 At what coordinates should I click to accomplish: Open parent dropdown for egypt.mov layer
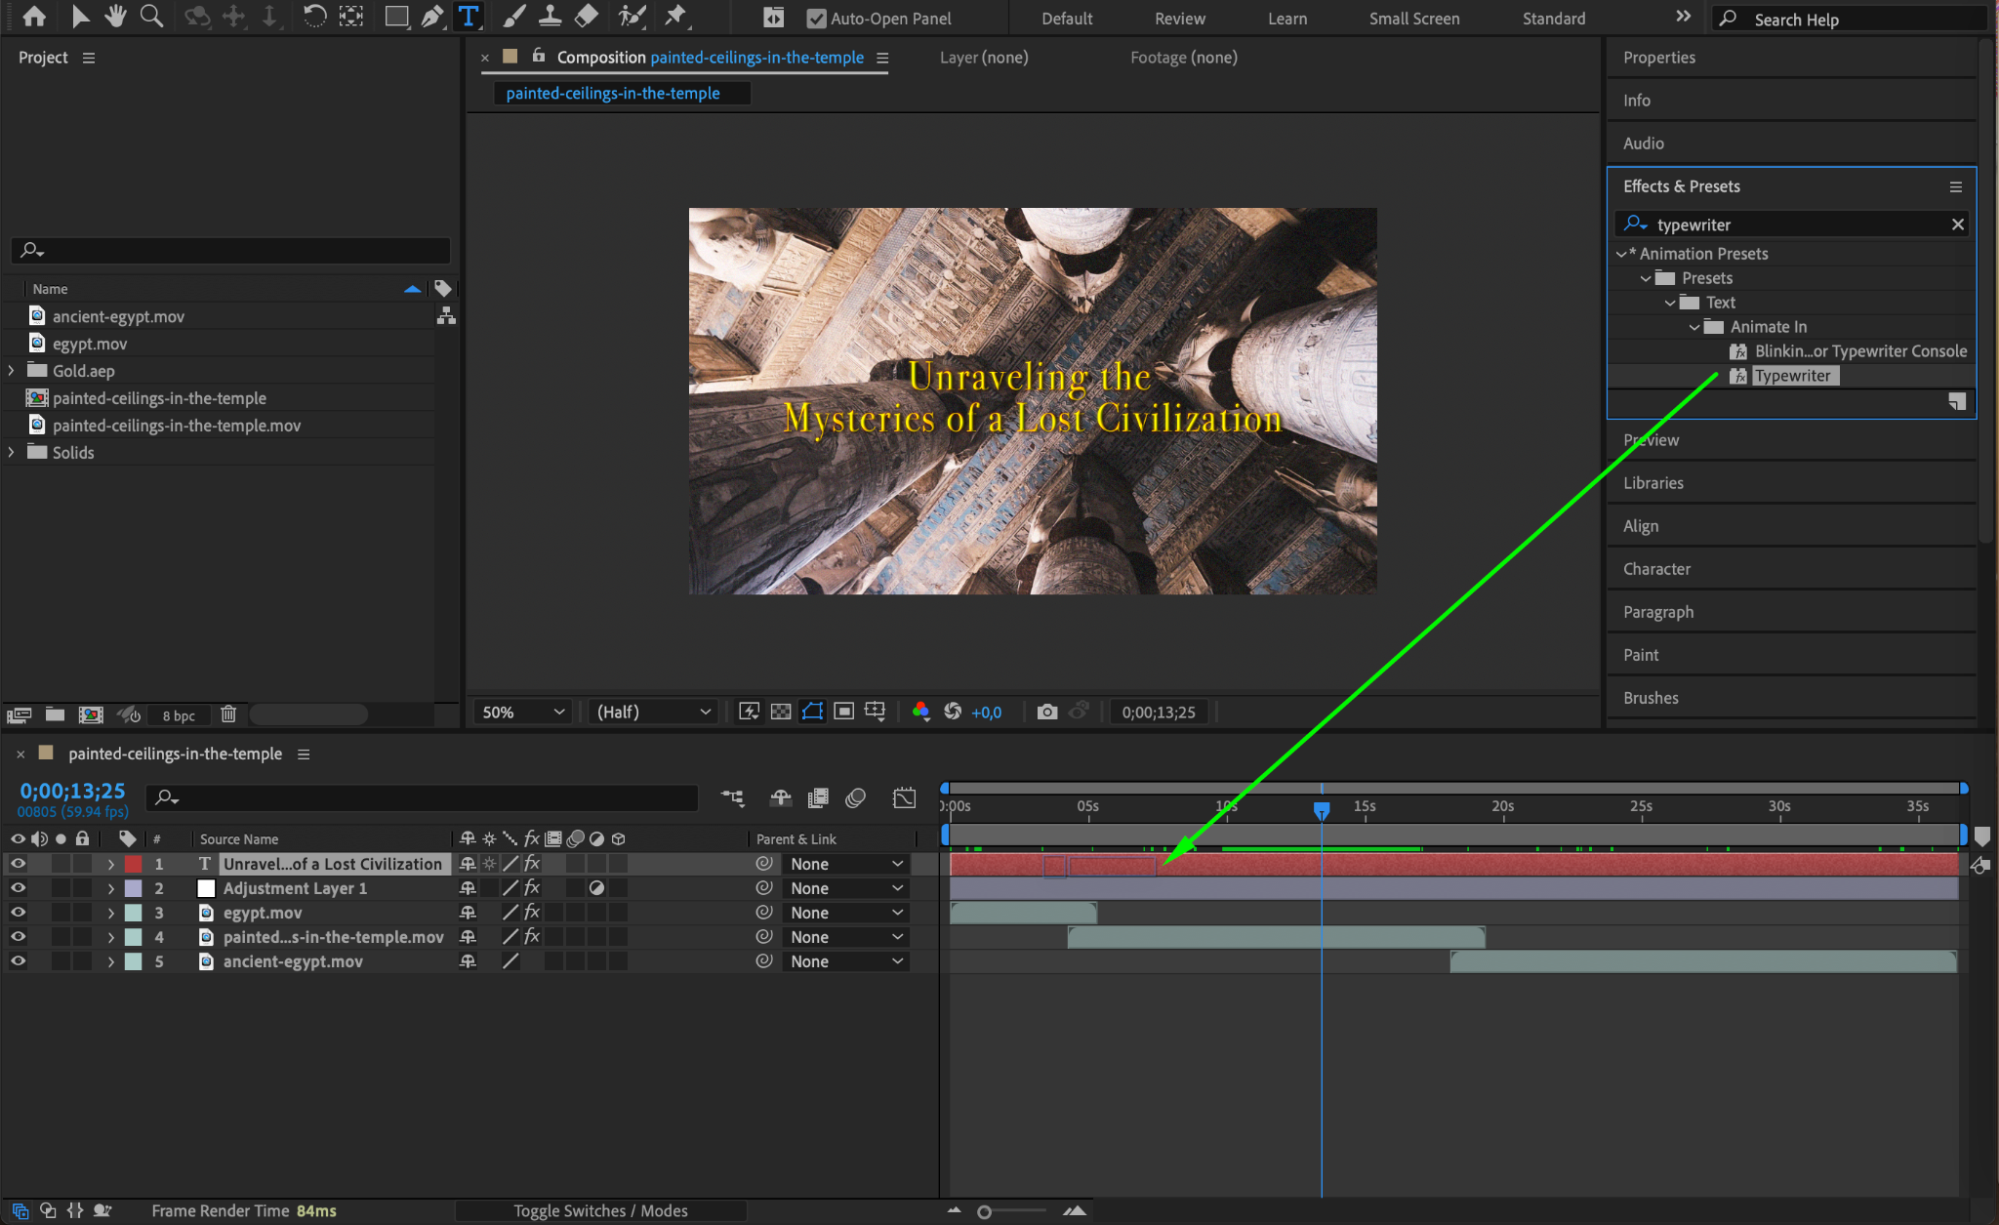click(846, 913)
